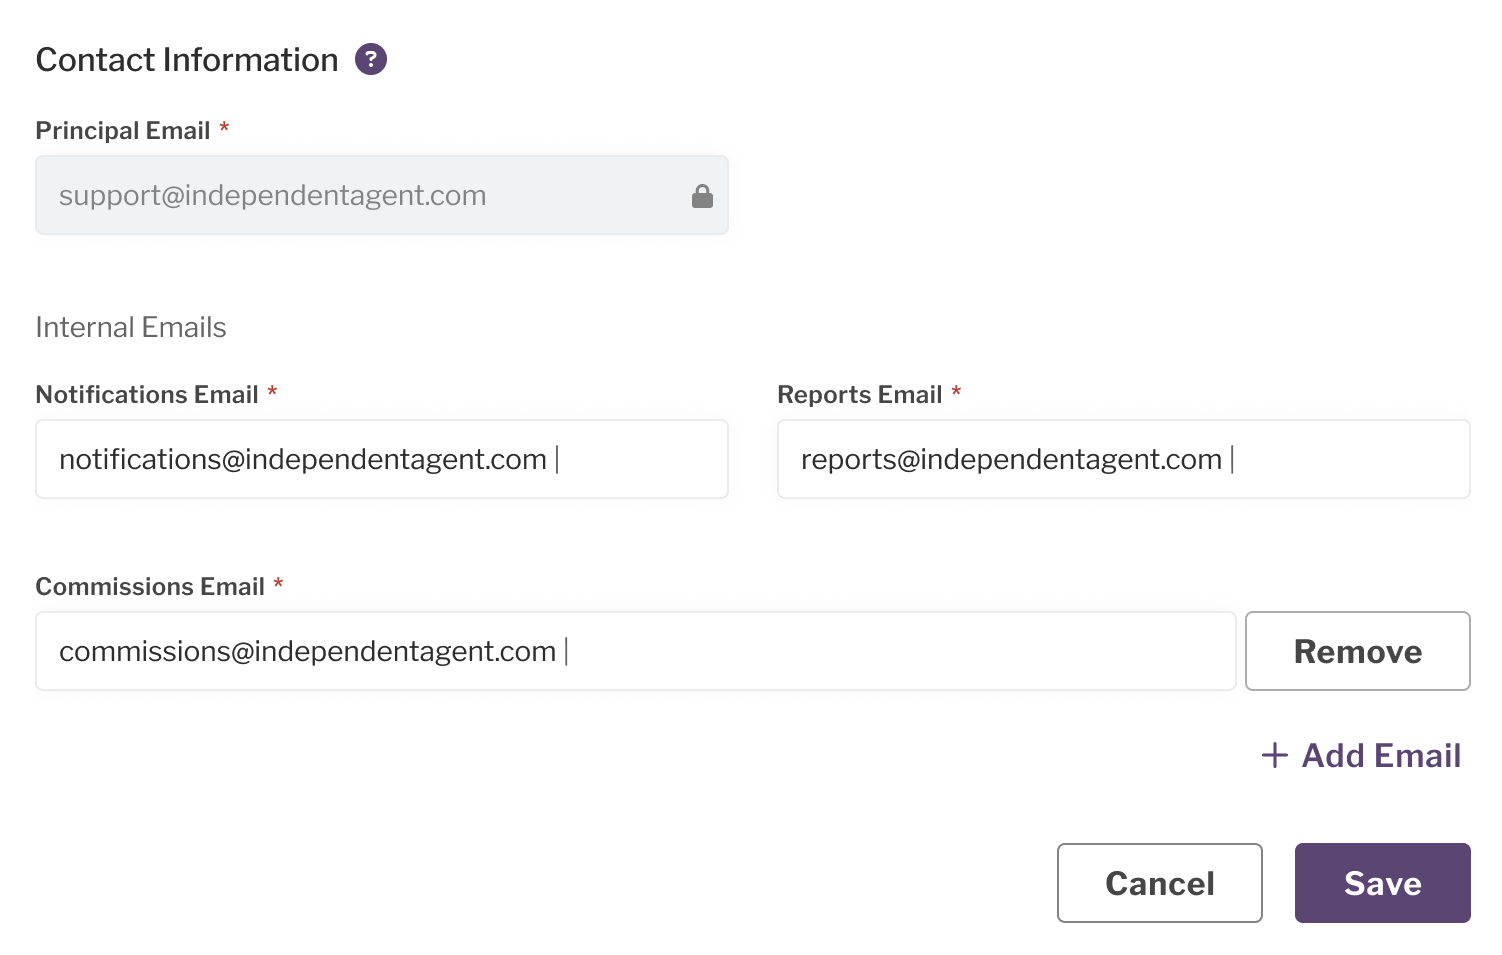Cancel the contact information changes
Image resolution: width=1502 pixels, height=955 pixels.
(1159, 883)
